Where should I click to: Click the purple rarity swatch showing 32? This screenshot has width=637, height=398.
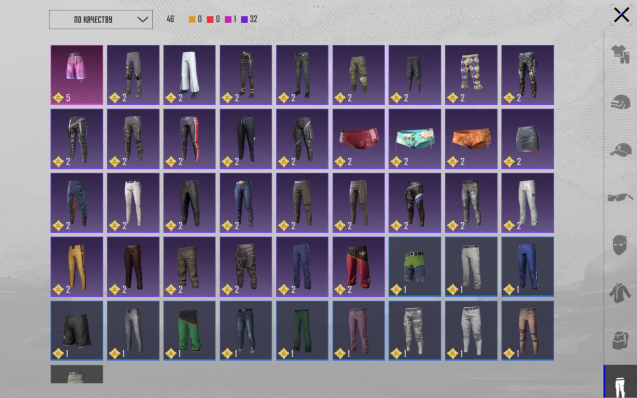coord(245,19)
